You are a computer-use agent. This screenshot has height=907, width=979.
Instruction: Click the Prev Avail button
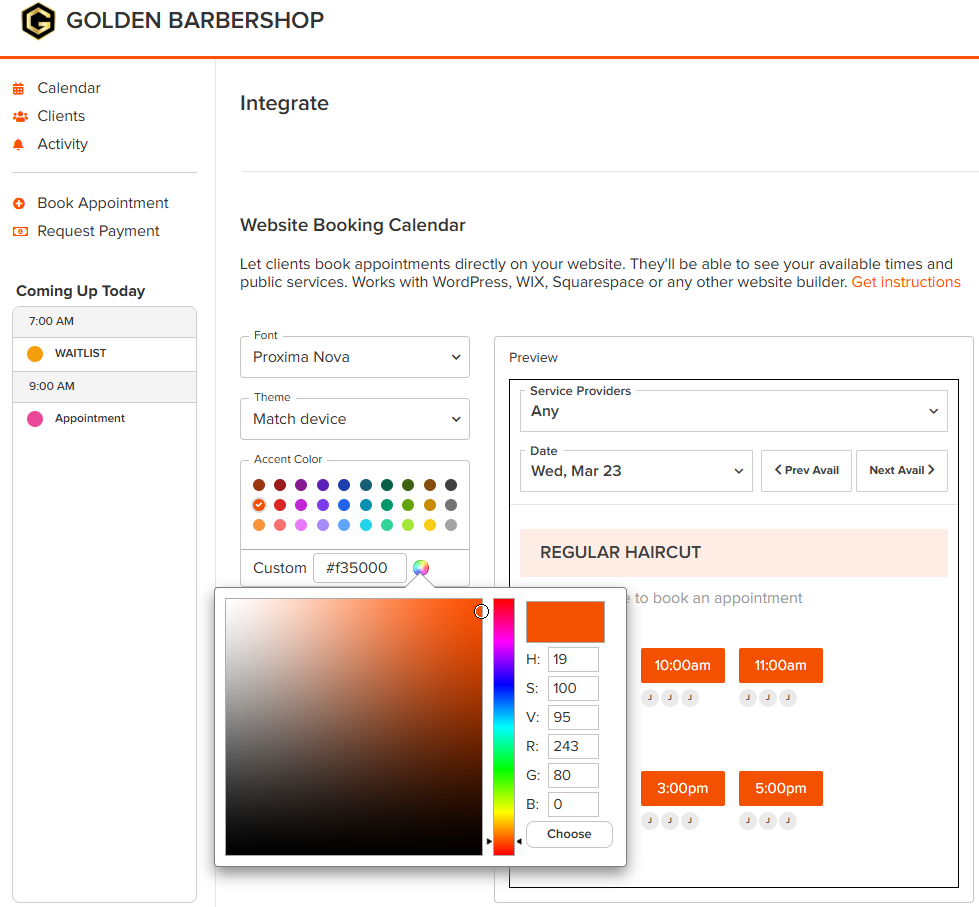coord(806,471)
